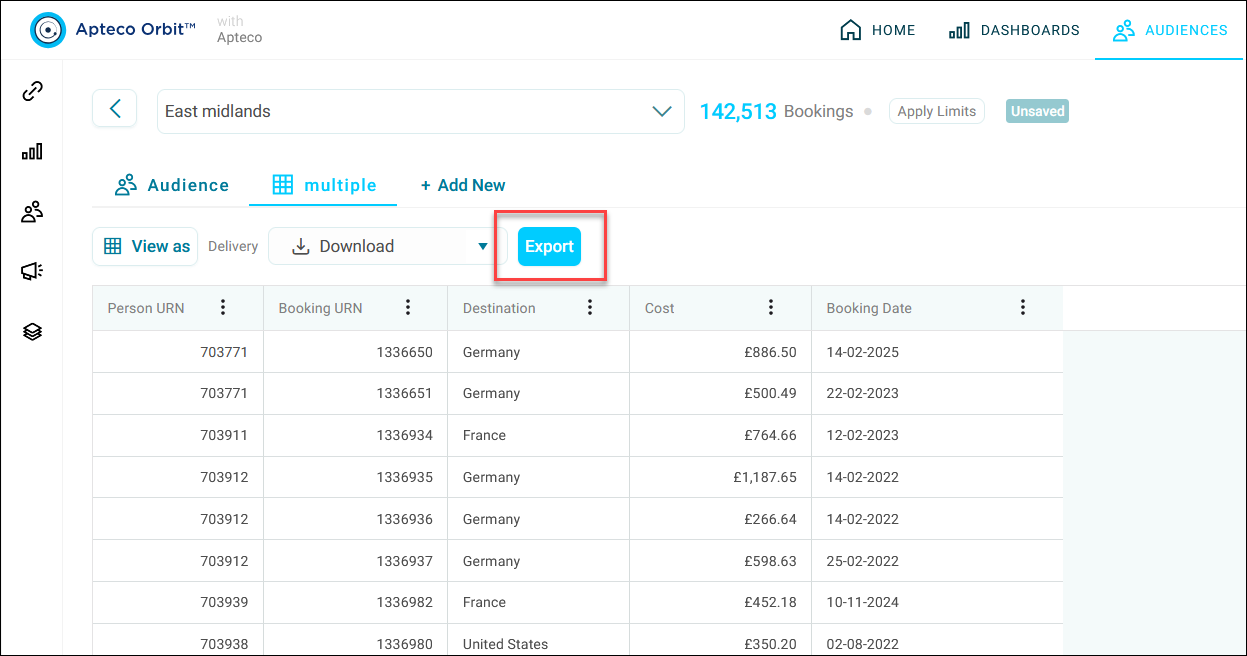Screen dimensions: 1247x656
Task: Switch to the Audience tab
Action: pos(172,185)
